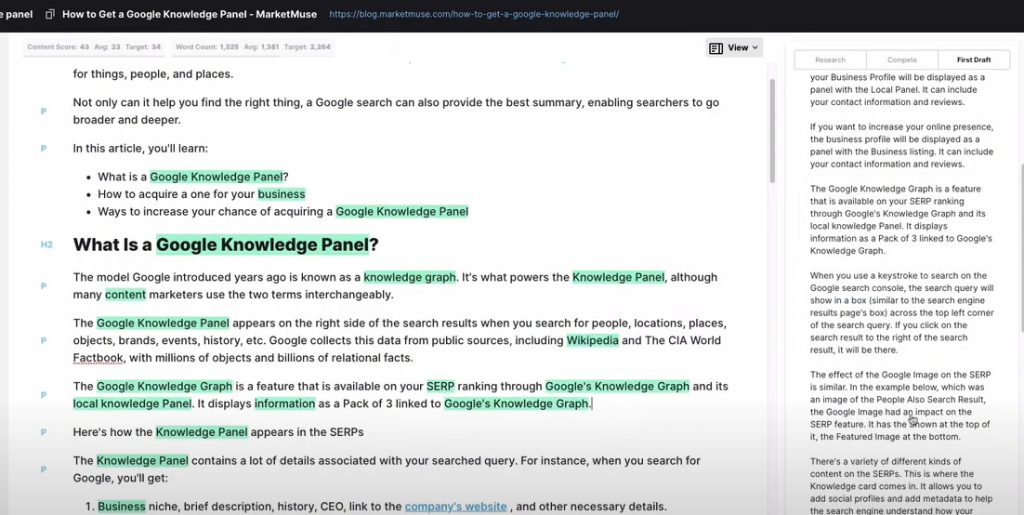1024x515 pixels.
Task: Follow the 'company's website' hyperlink
Action: tap(455, 507)
